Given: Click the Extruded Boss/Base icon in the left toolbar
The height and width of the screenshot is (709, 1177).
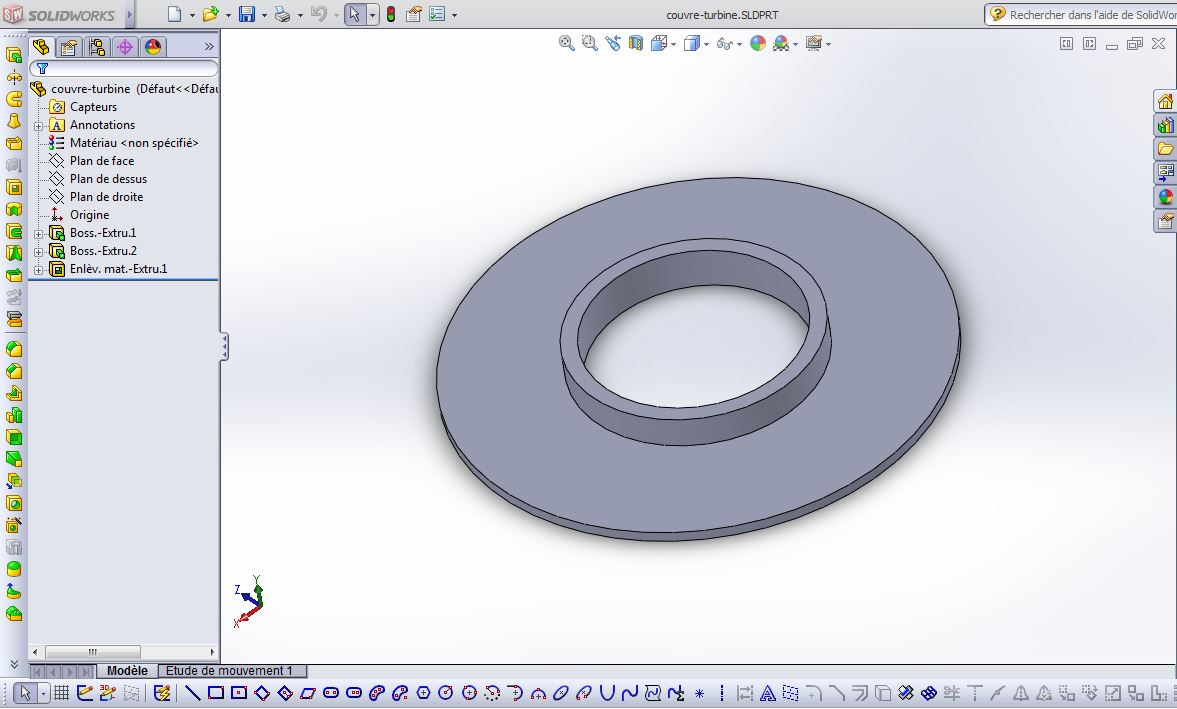Looking at the screenshot, I should (14, 55).
